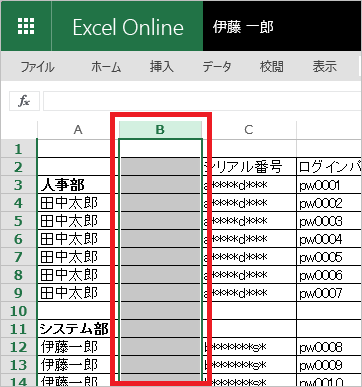Select row 2 header
This screenshot has width=362, height=387.
(x=18, y=167)
